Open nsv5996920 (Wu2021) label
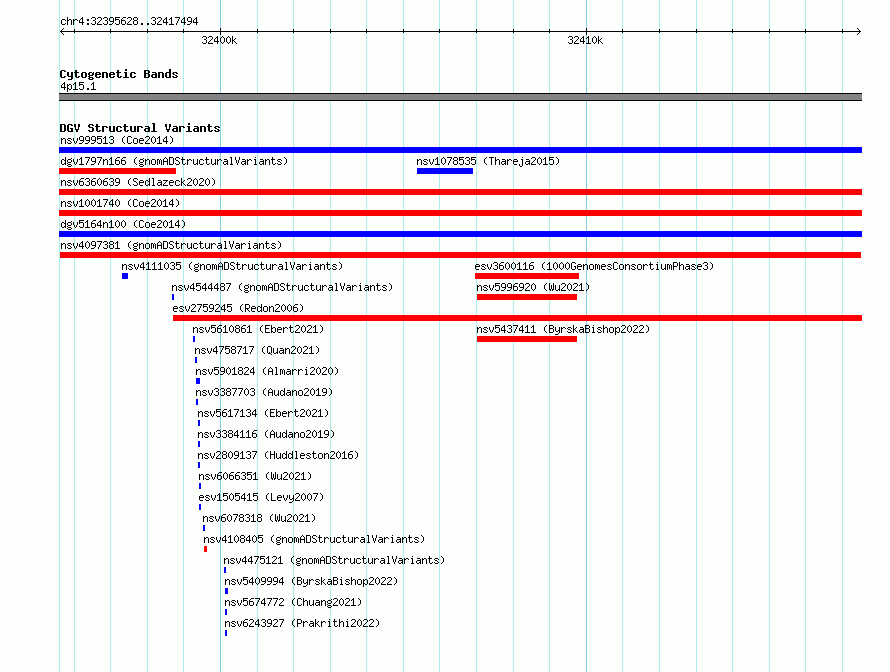 [533, 287]
